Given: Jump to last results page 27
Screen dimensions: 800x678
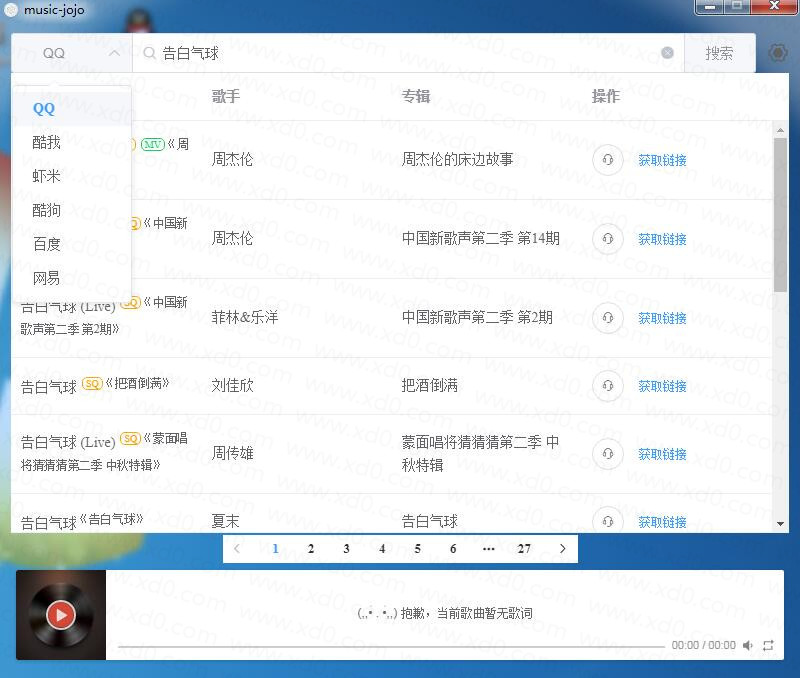Looking at the screenshot, I should click(524, 548).
